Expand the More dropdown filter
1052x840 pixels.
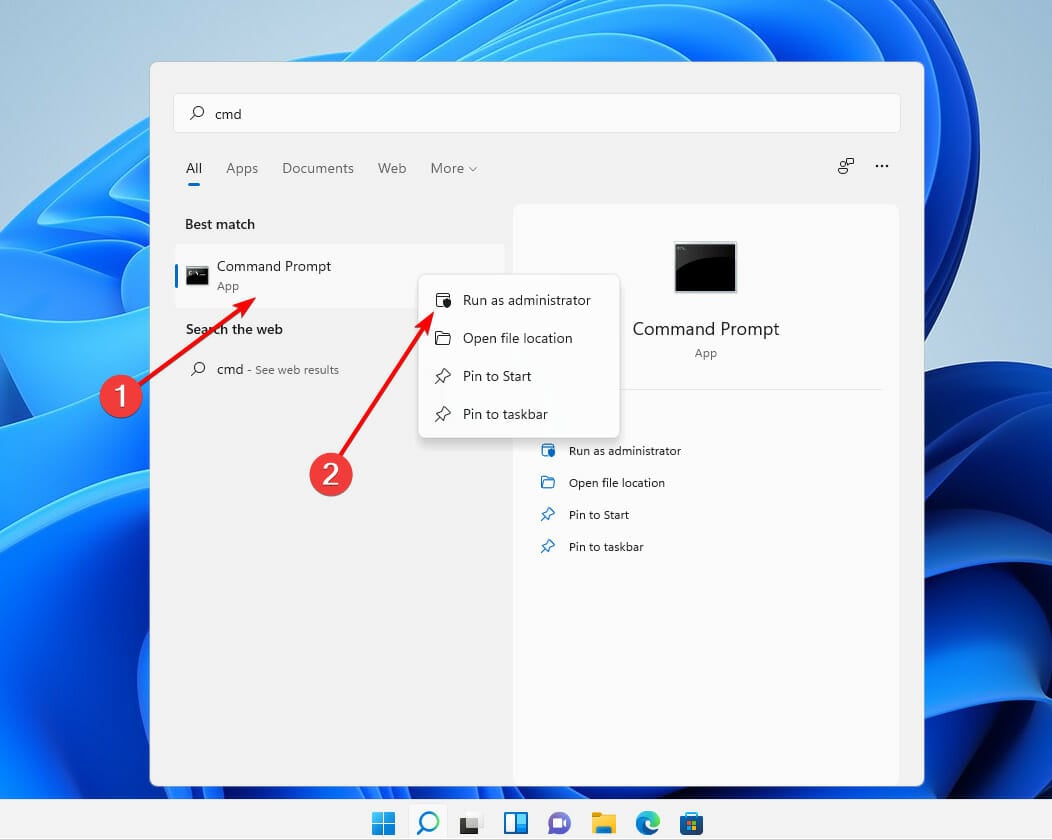click(454, 168)
